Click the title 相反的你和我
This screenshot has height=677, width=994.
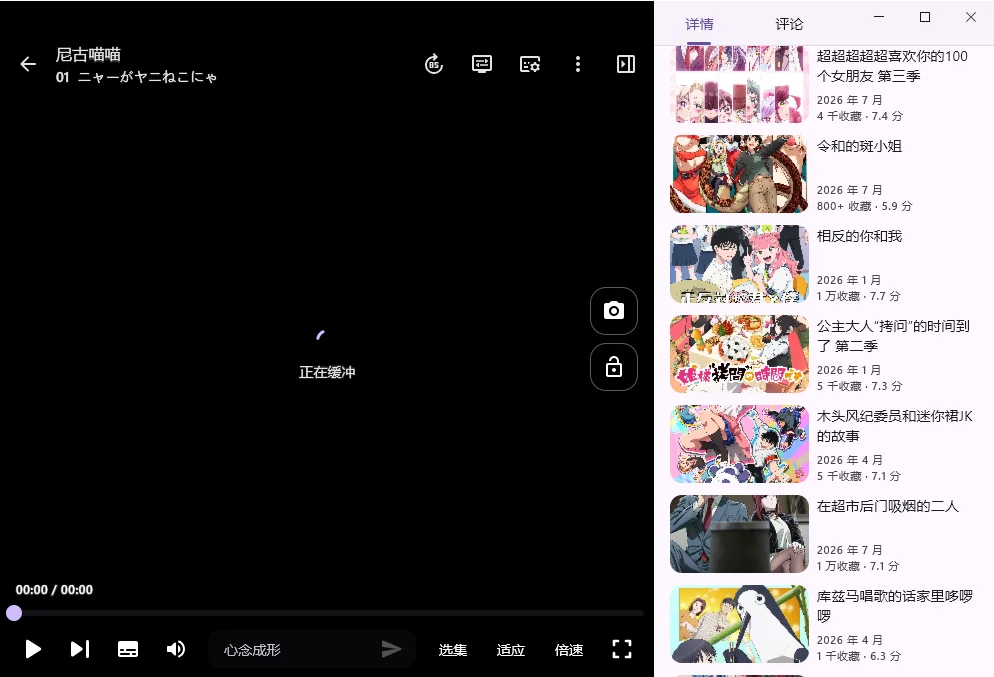[859, 236]
